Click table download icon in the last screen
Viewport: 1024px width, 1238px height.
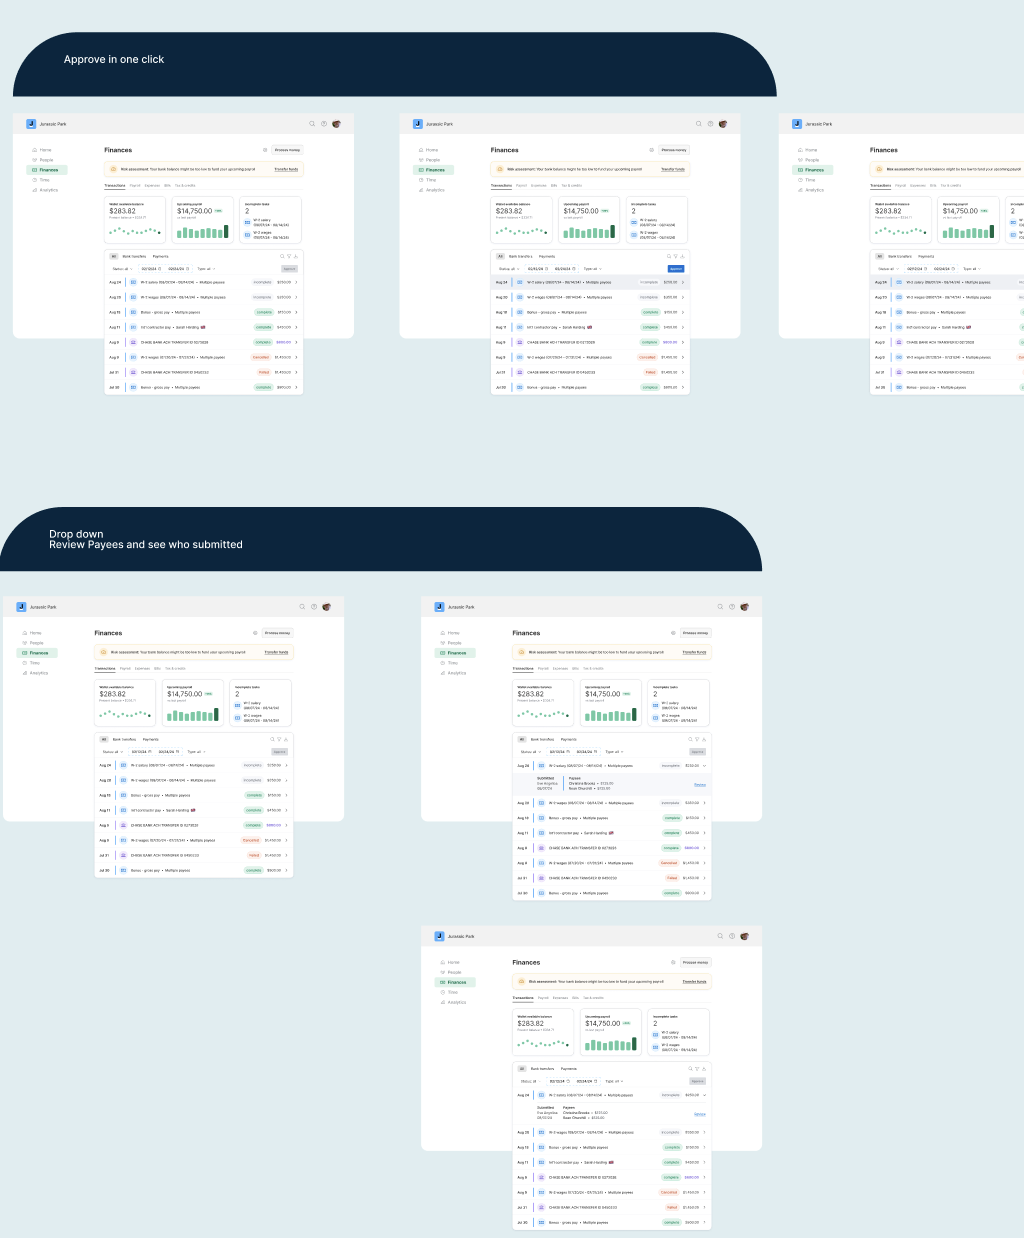(704, 1068)
